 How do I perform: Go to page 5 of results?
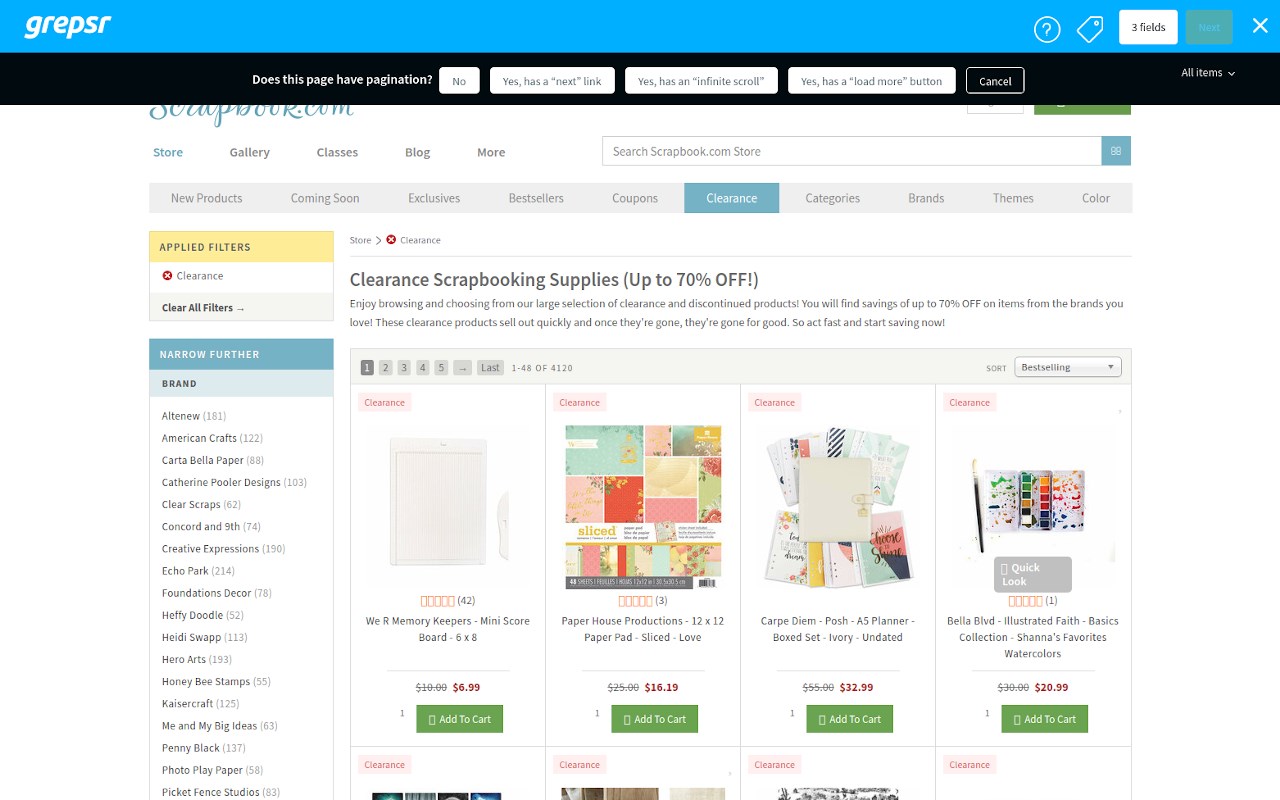click(x=441, y=368)
